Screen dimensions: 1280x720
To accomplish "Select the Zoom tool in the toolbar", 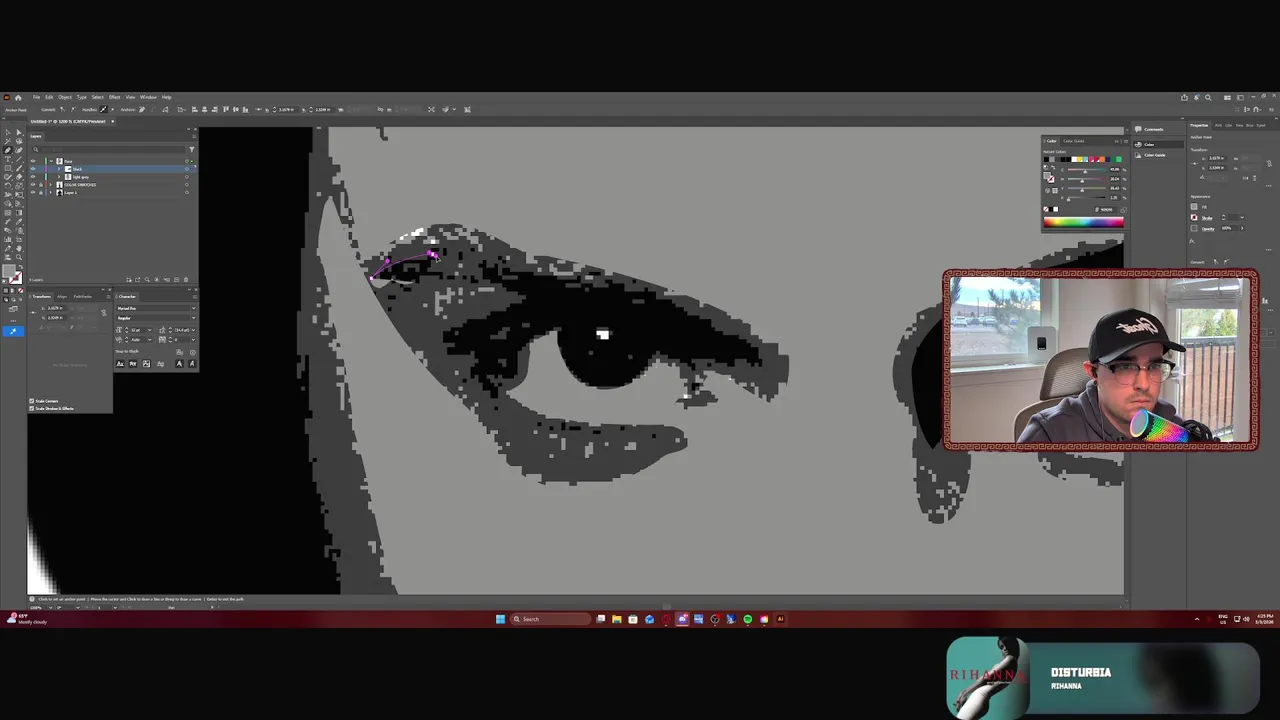I will click(x=19, y=257).
